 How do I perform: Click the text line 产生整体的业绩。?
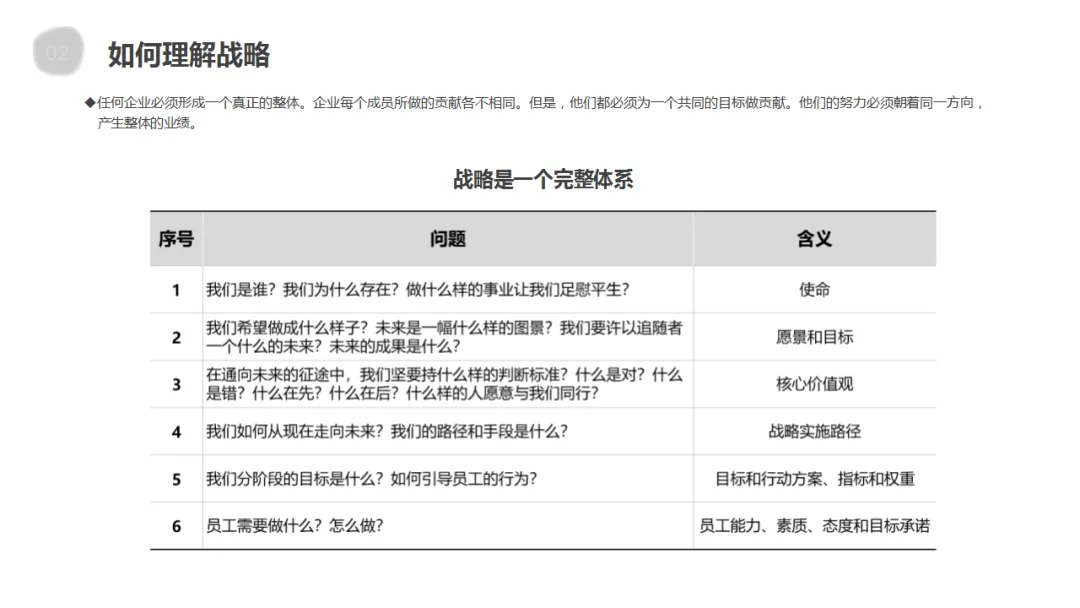(147, 123)
